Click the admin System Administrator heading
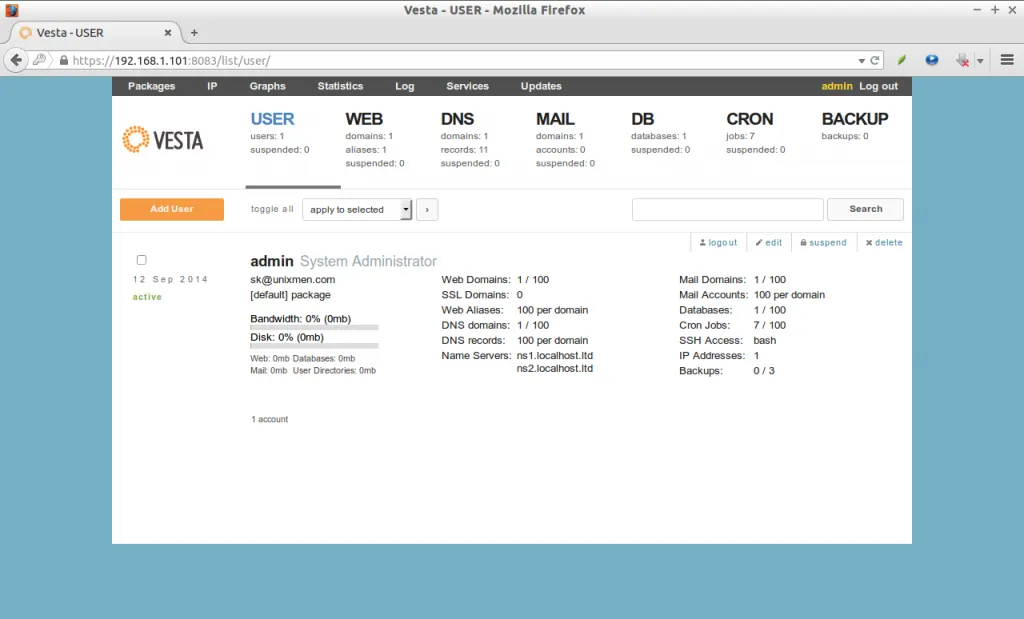Image resolution: width=1024 pixels, height=619 pixels. [x=344, y=261]
